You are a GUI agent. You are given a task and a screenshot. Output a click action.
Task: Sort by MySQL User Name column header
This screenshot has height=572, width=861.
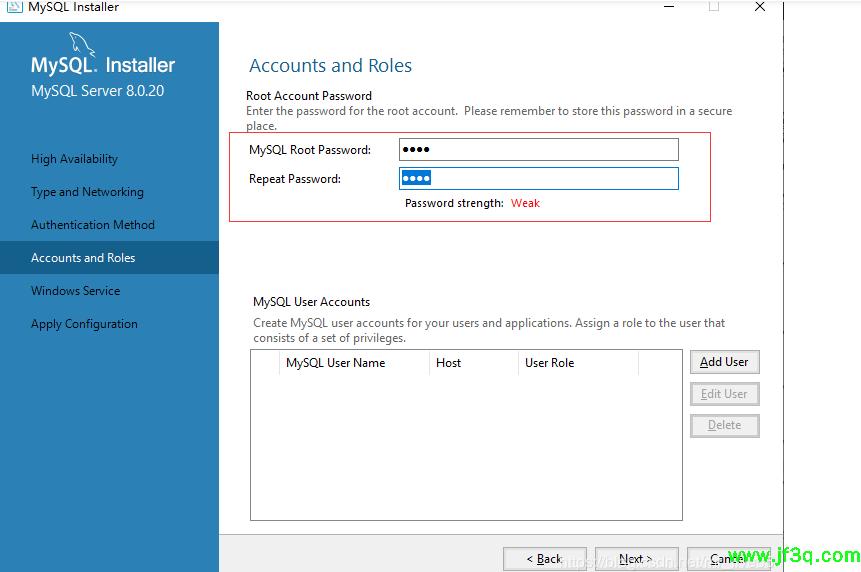(335, 363)
